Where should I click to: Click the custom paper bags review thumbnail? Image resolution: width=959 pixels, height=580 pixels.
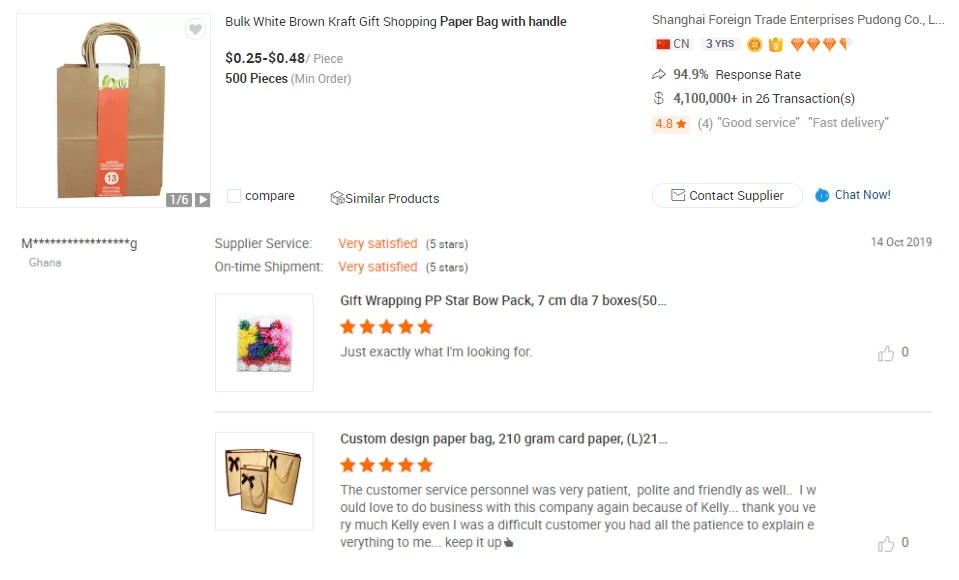tap(264, 481)
